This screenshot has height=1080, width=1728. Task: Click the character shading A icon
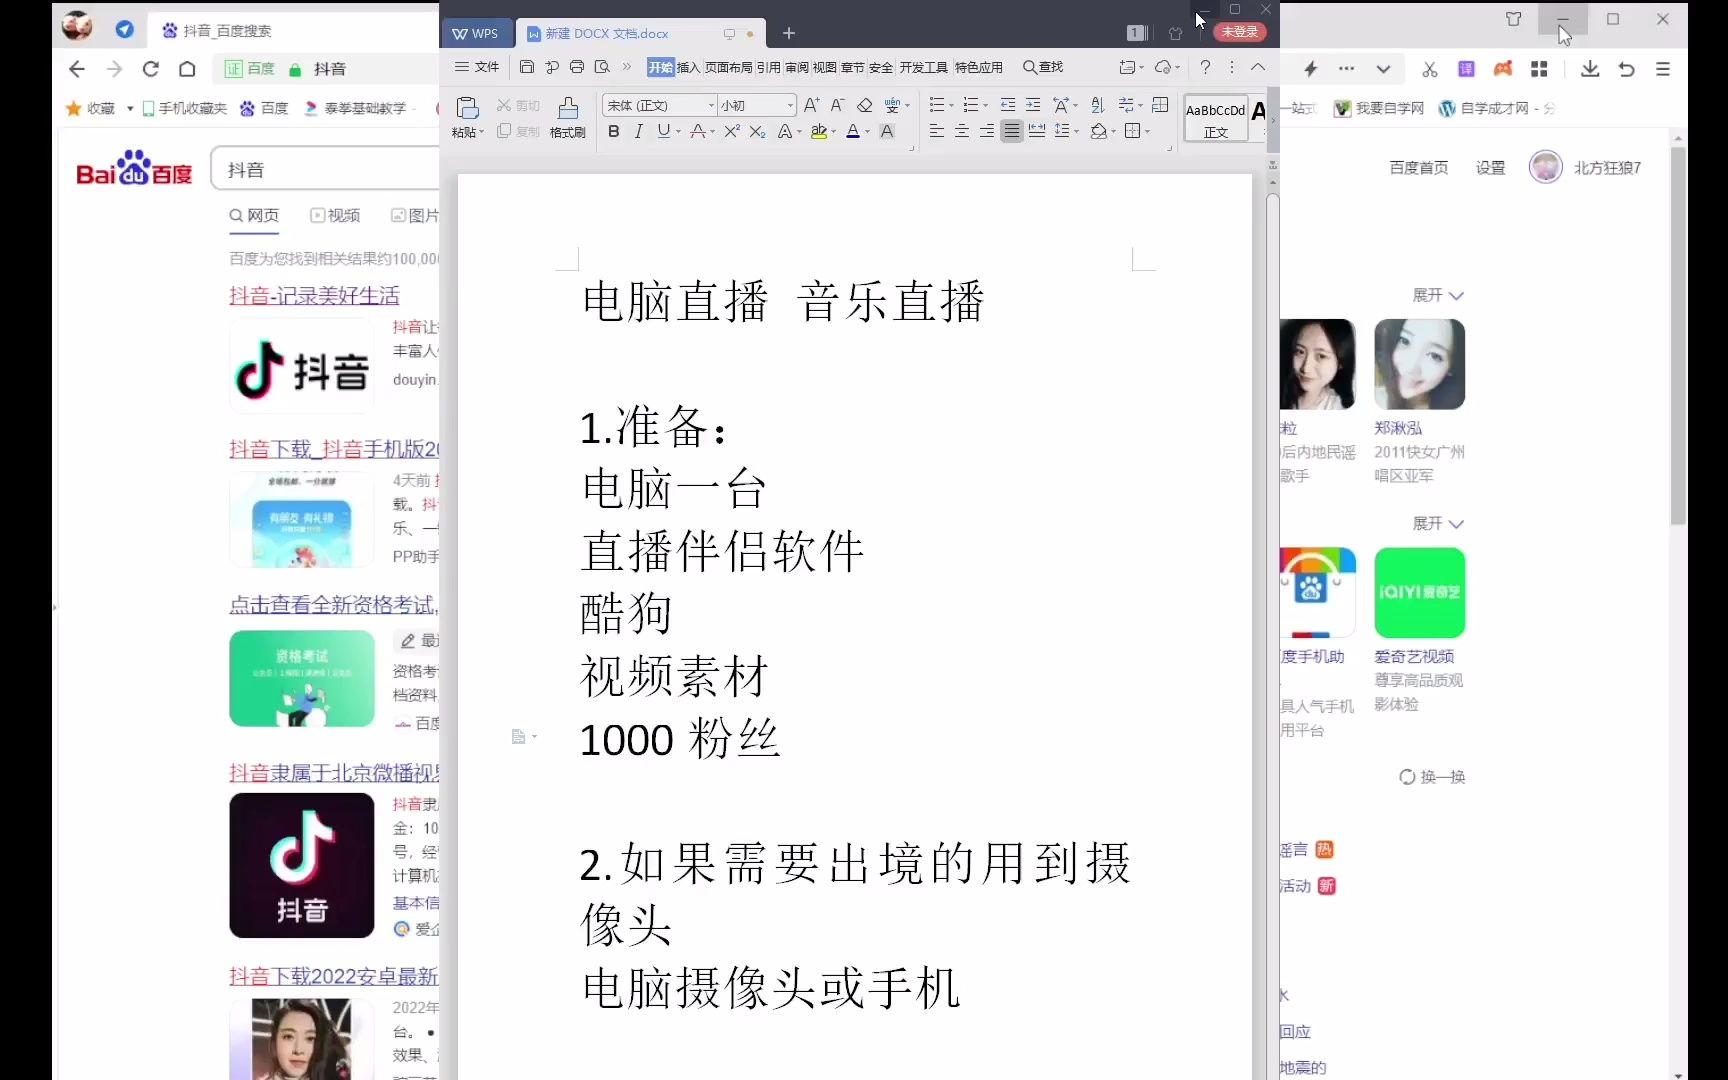887,131
